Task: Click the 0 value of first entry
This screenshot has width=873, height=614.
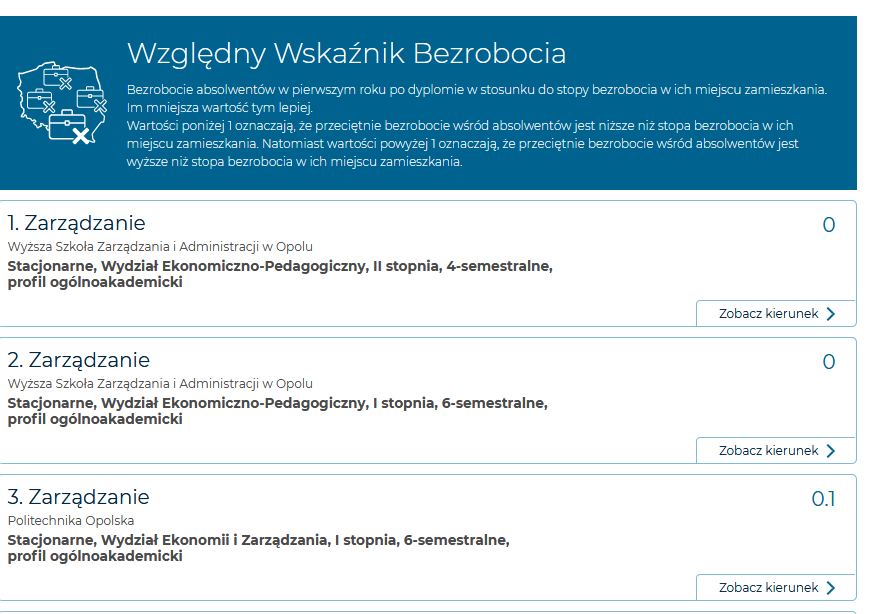Action: [x=829, y=225]
